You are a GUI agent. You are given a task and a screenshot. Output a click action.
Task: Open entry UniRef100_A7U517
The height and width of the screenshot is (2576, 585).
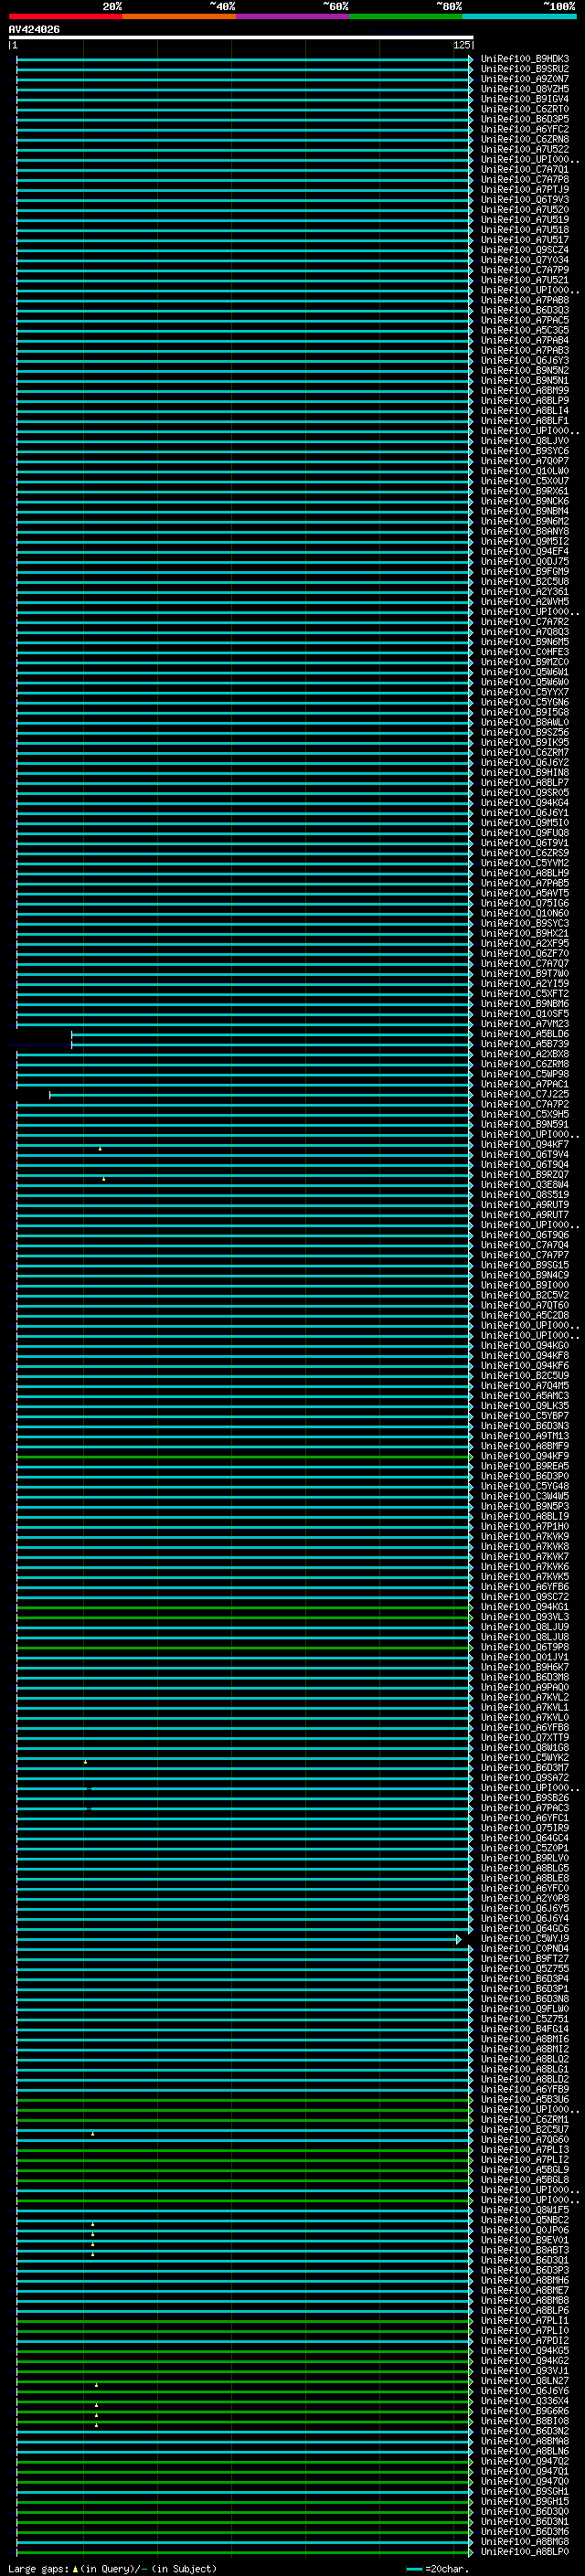525,240
